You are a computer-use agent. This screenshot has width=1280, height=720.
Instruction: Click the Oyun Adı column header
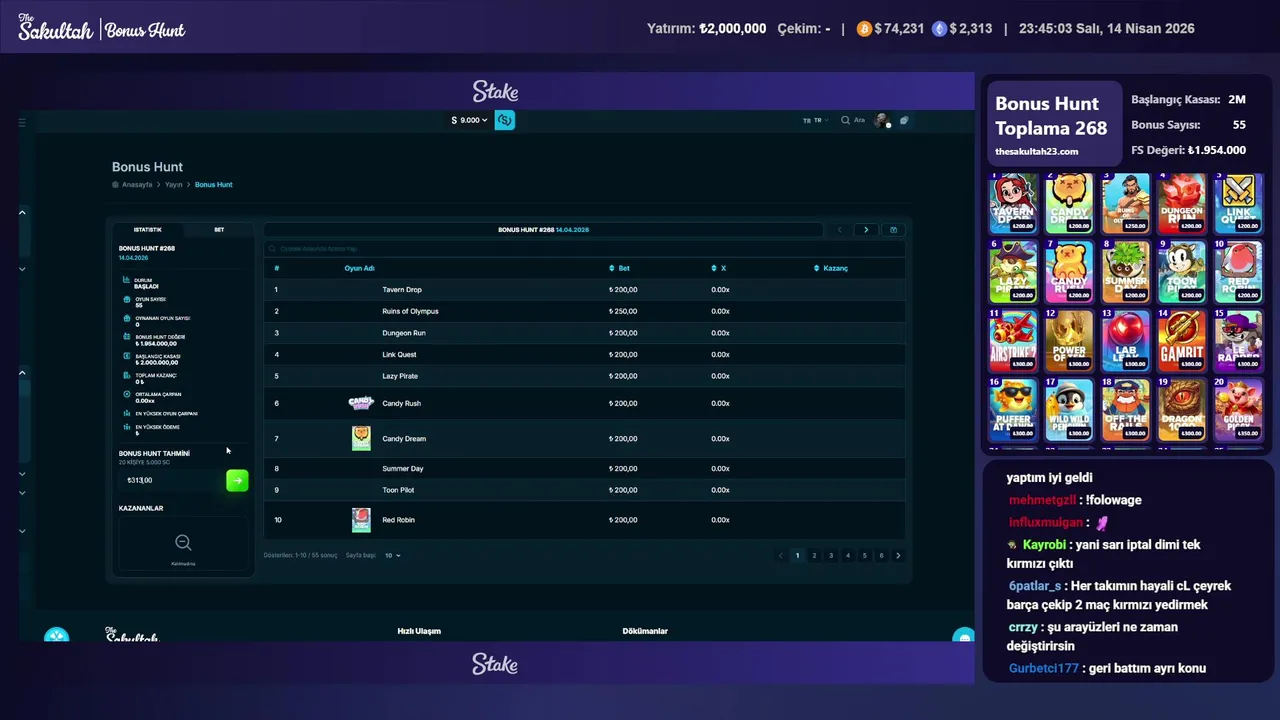click(x=360, y=268)
